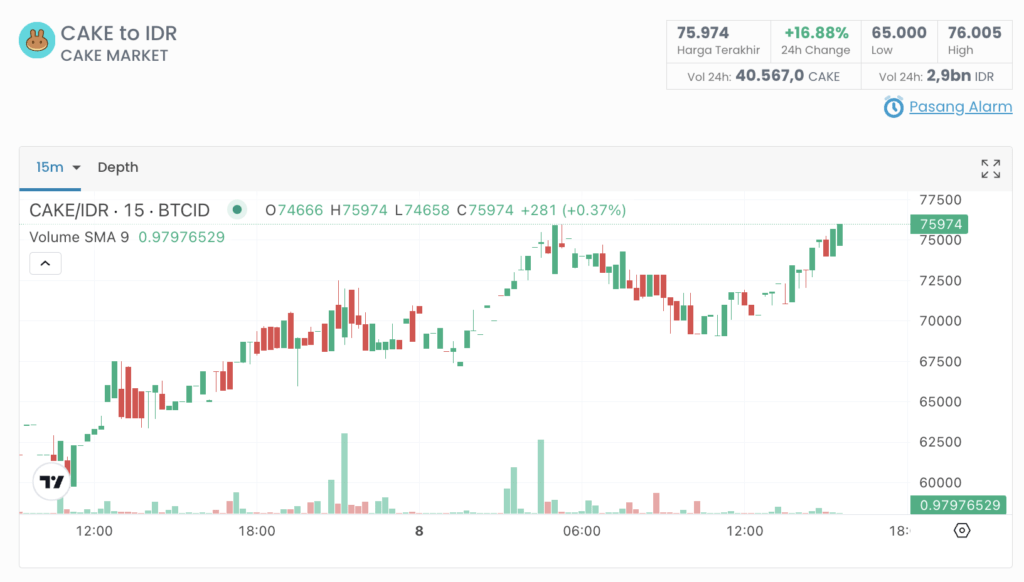This screenshot has height=582, width=1024.
Task: Click the green volume value tag on axis
Action: 959,505
